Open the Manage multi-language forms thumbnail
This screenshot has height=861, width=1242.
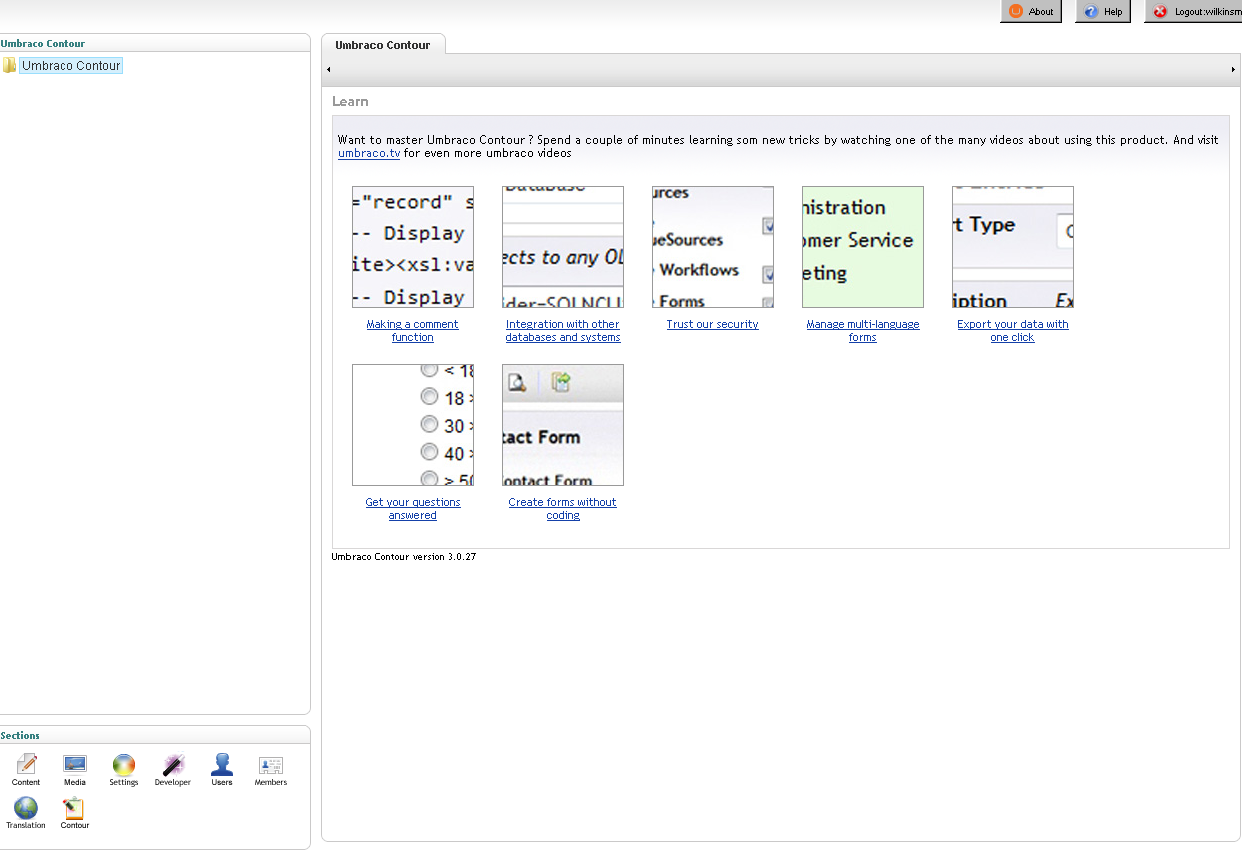coord(863,247)
